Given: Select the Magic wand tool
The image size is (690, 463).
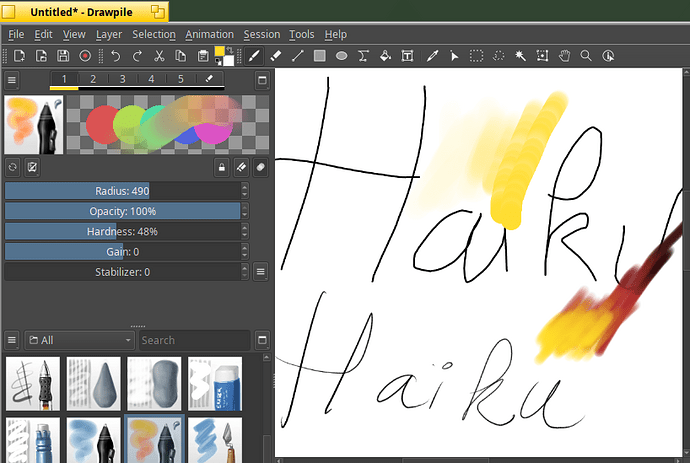Looking at the screenshot, I should point(520,56).
